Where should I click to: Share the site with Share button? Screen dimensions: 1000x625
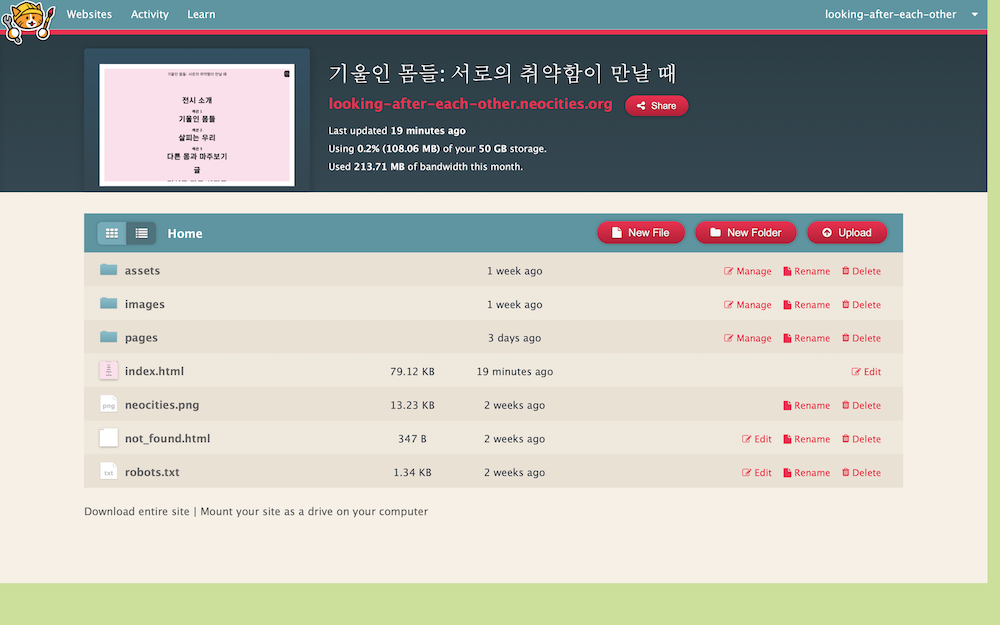656,106
